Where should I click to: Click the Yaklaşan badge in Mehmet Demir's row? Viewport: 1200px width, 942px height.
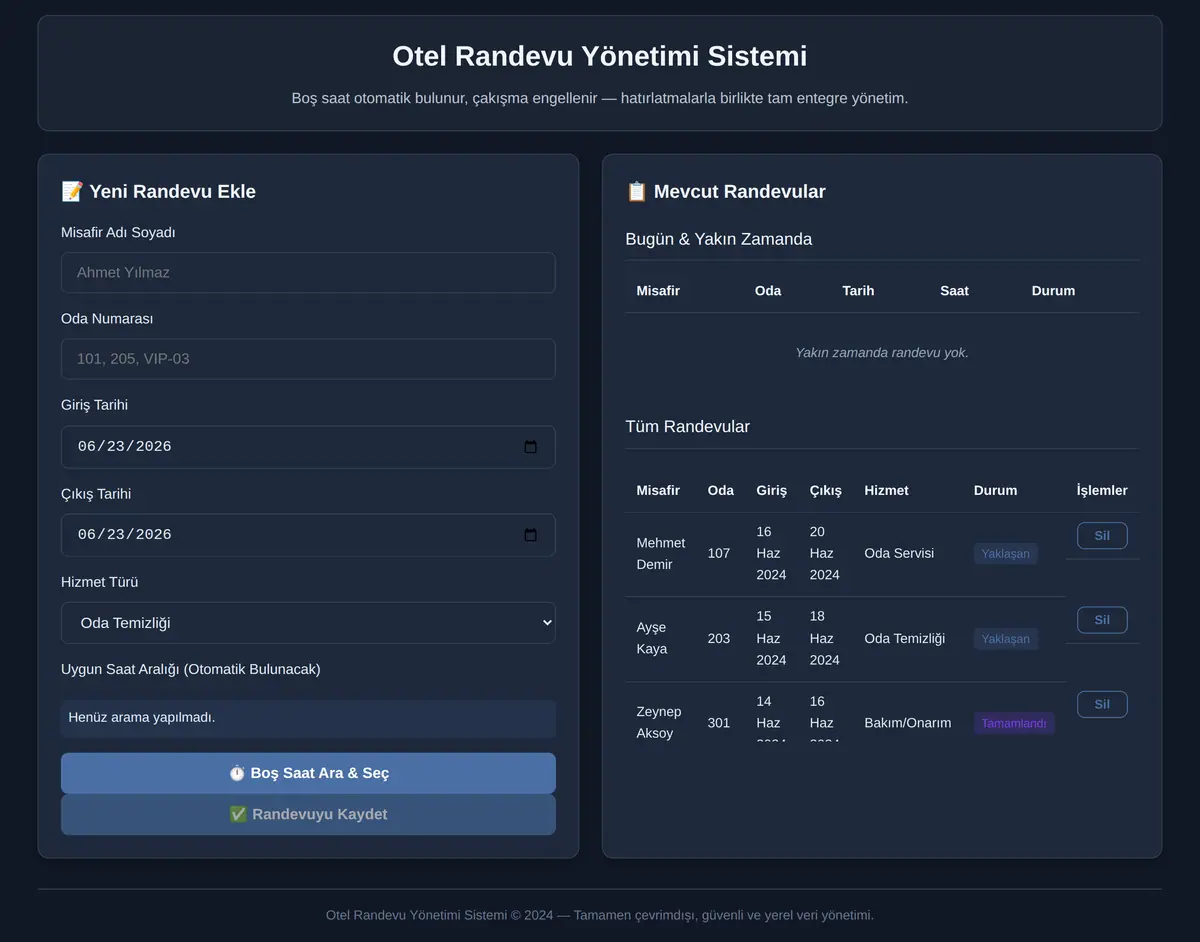tap(1005, 553)
